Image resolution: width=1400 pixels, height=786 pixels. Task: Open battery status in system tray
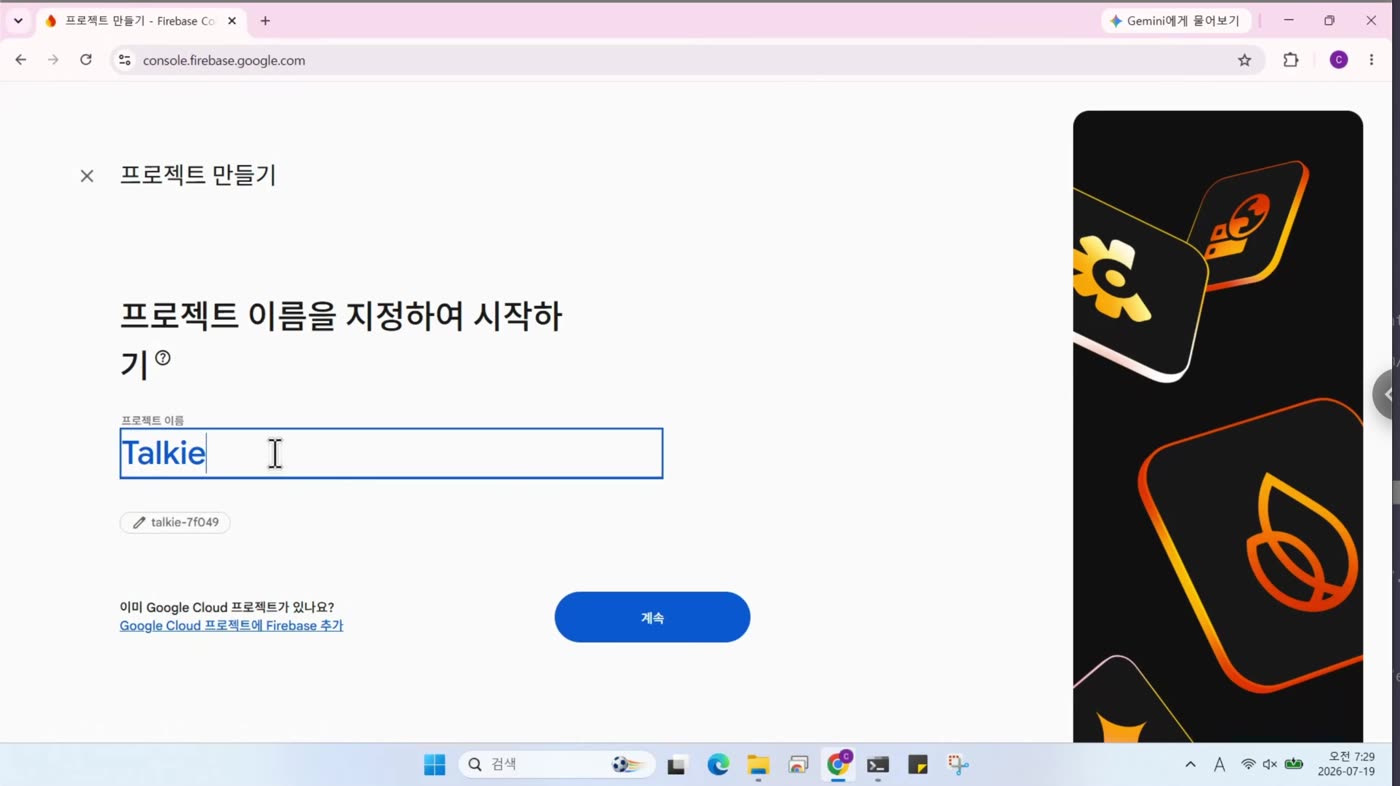[1294, 765]
